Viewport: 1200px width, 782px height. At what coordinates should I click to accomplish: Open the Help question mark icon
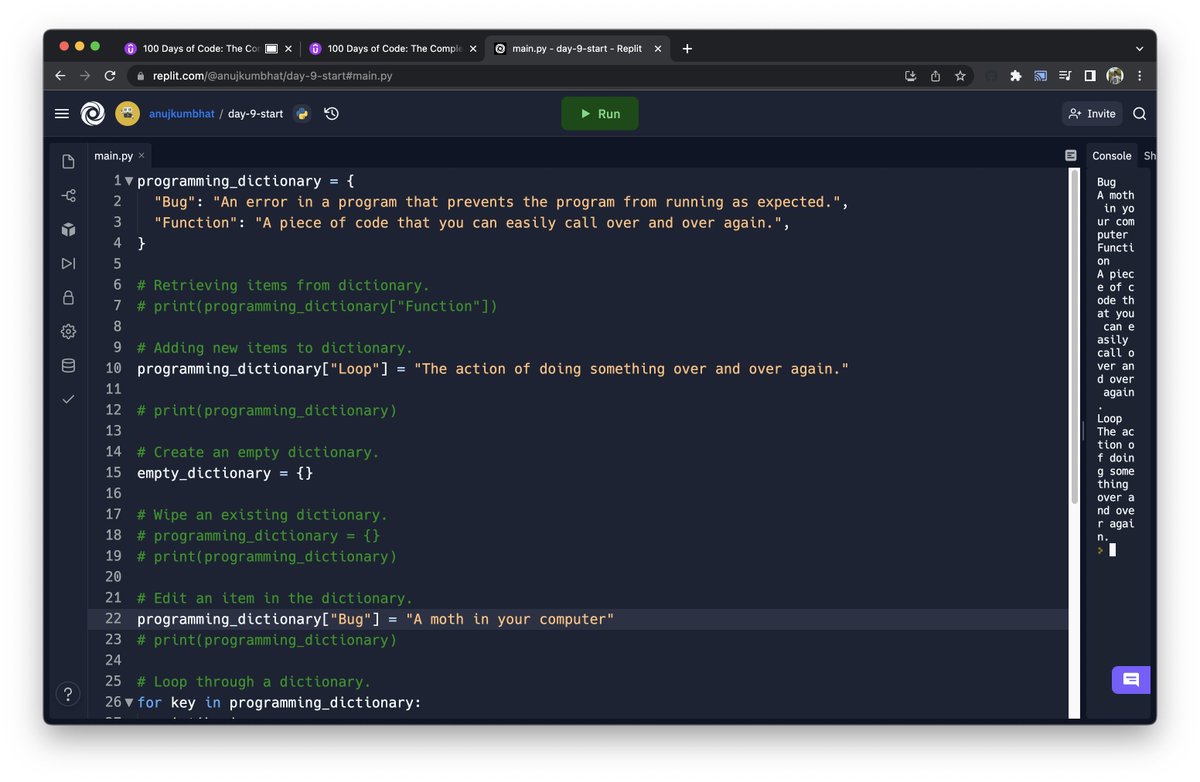67,694
